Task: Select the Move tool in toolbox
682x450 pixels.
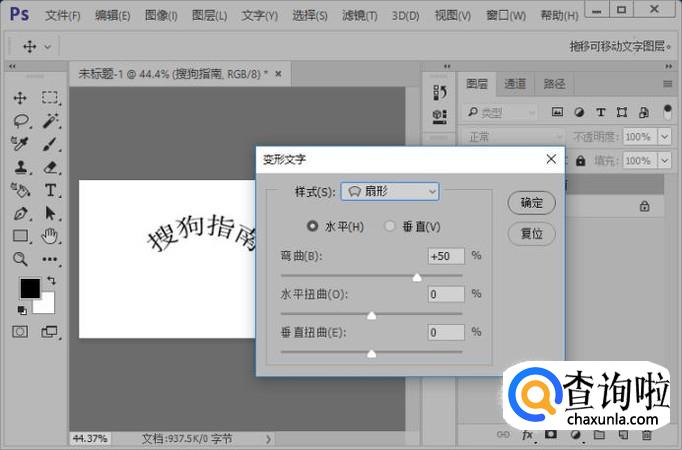Action: [20, 98]
